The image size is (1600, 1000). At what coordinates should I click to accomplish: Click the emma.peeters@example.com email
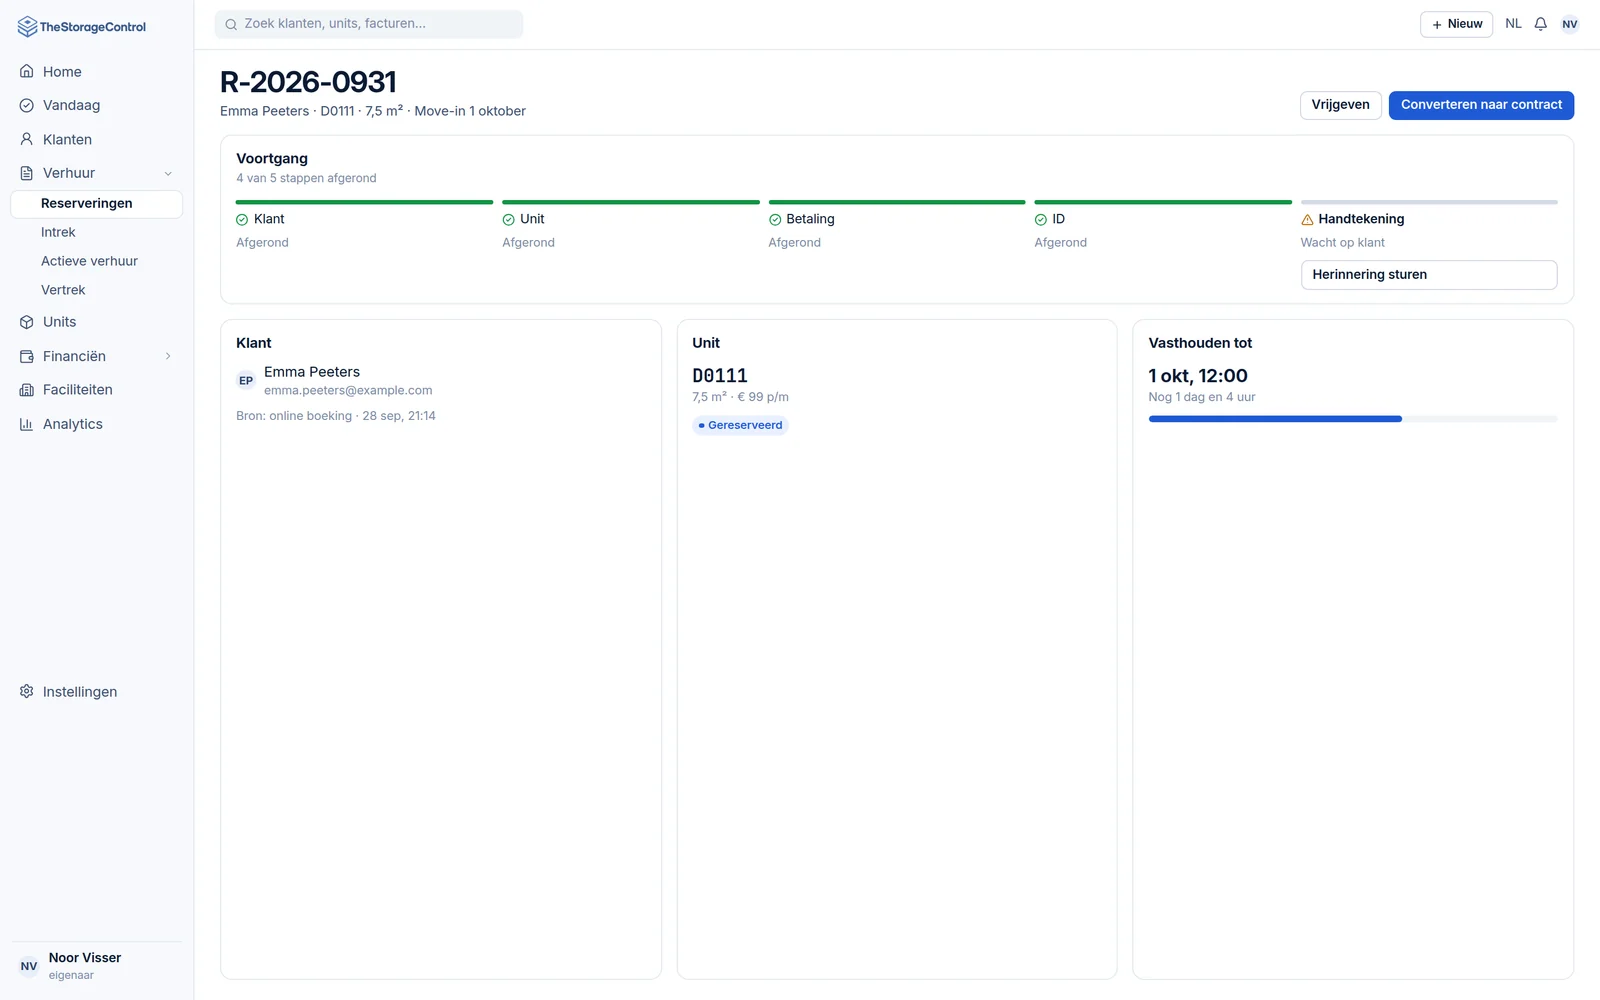pyautogui.click(x=348, y=391)
